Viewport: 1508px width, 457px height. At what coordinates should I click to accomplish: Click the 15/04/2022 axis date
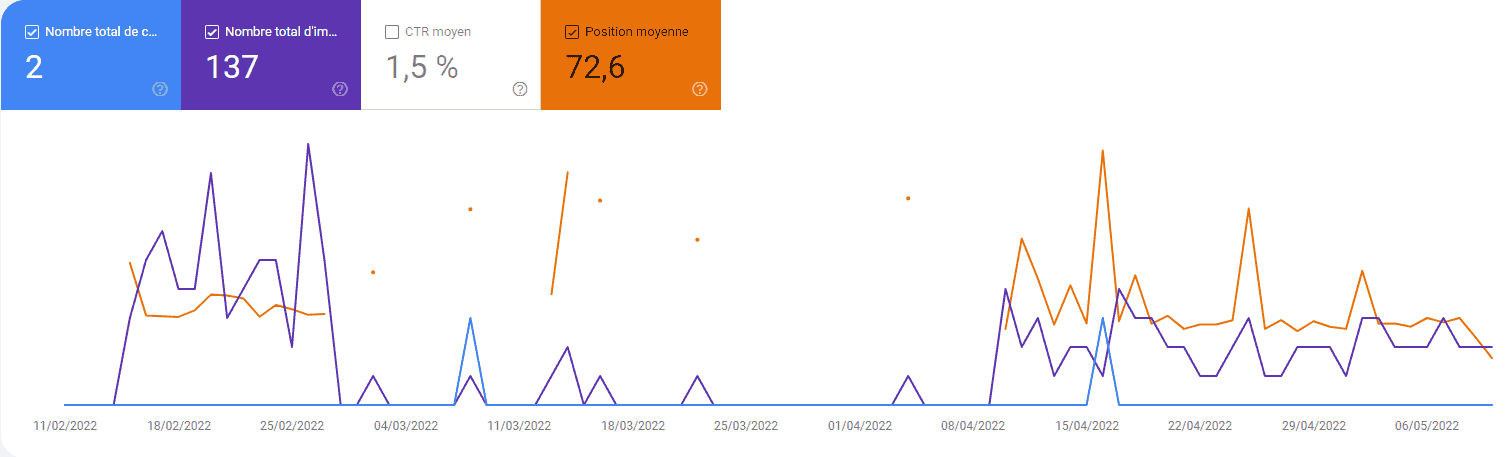click(1087, 425)
